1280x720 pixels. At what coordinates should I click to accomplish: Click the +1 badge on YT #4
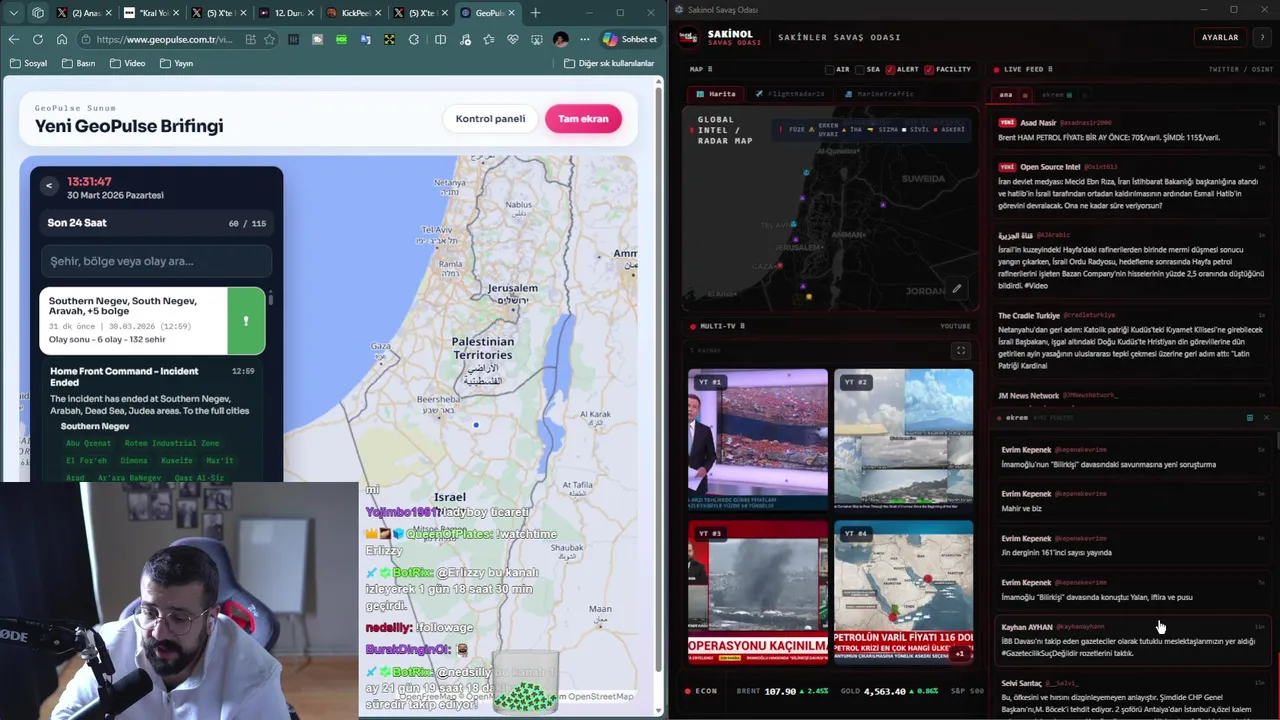[959, 654]
